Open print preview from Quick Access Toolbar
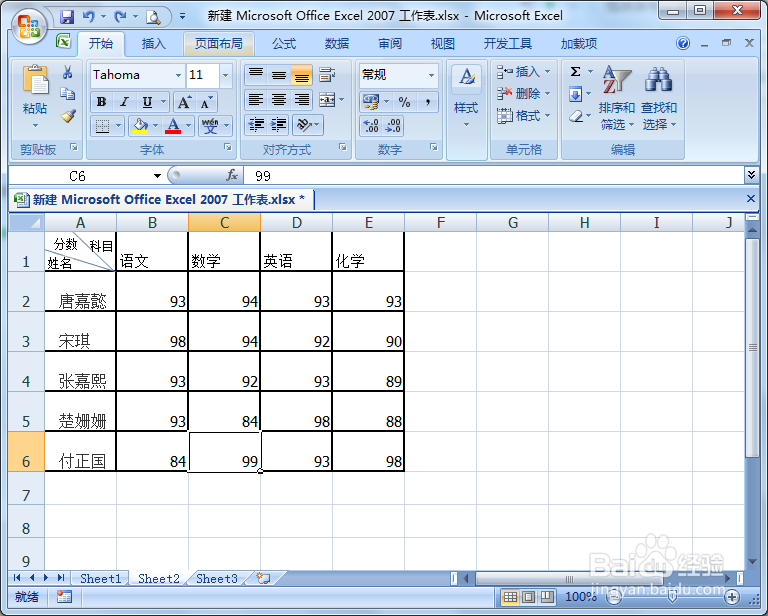Image resolution: width=768 pixels, height=616 pixels. pos(153,18)
